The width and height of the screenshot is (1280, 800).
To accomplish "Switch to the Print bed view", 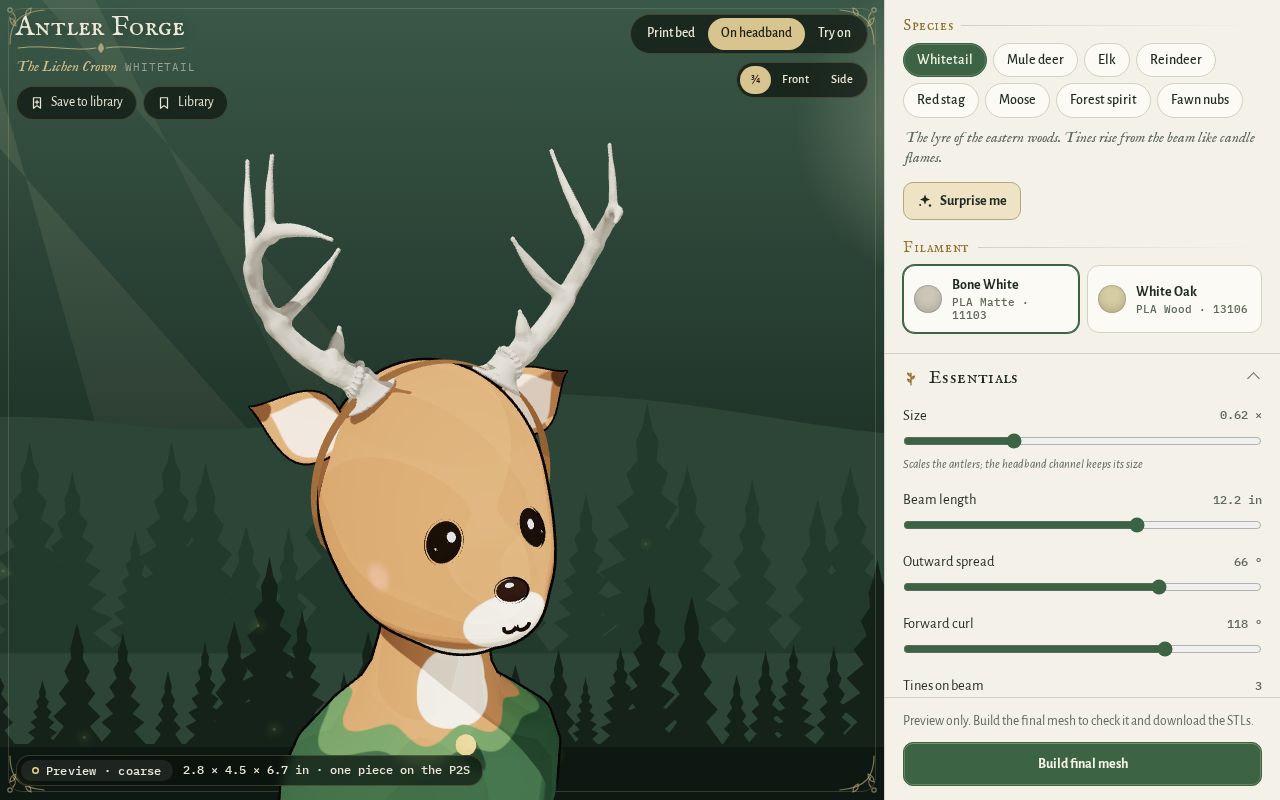I will click(670, 33).
